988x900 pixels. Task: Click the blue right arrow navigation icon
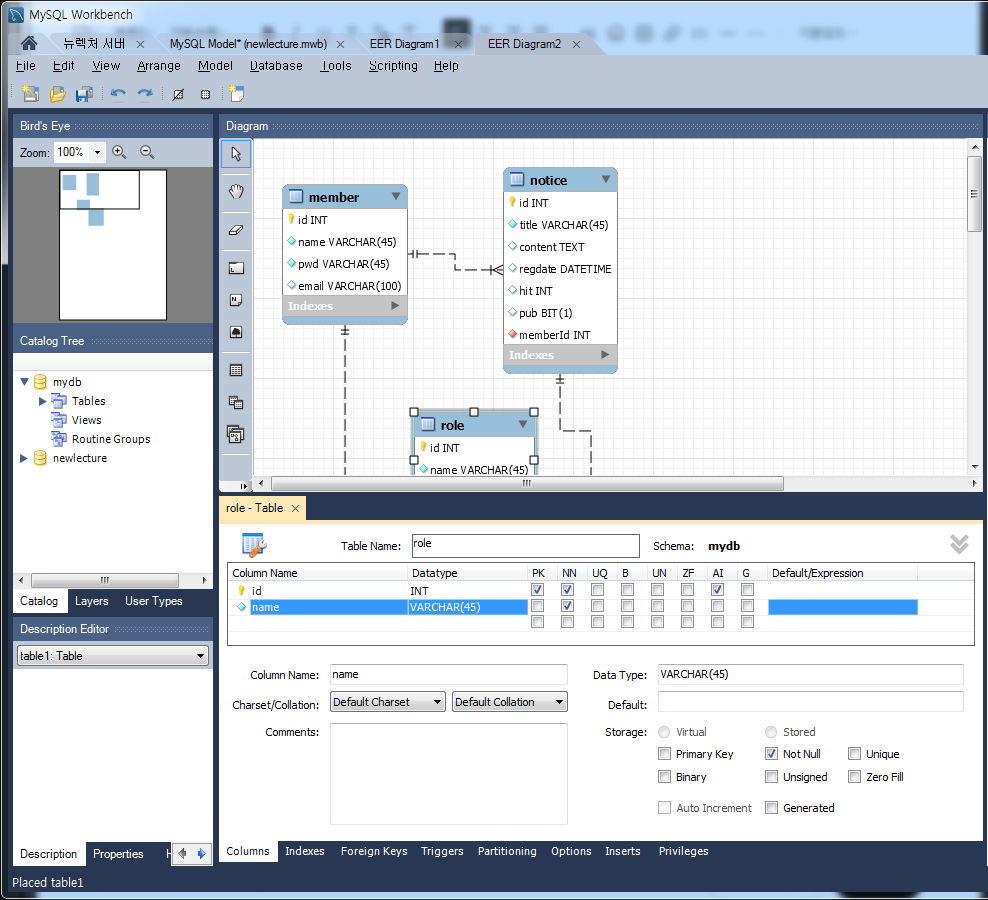click(201, 854)
